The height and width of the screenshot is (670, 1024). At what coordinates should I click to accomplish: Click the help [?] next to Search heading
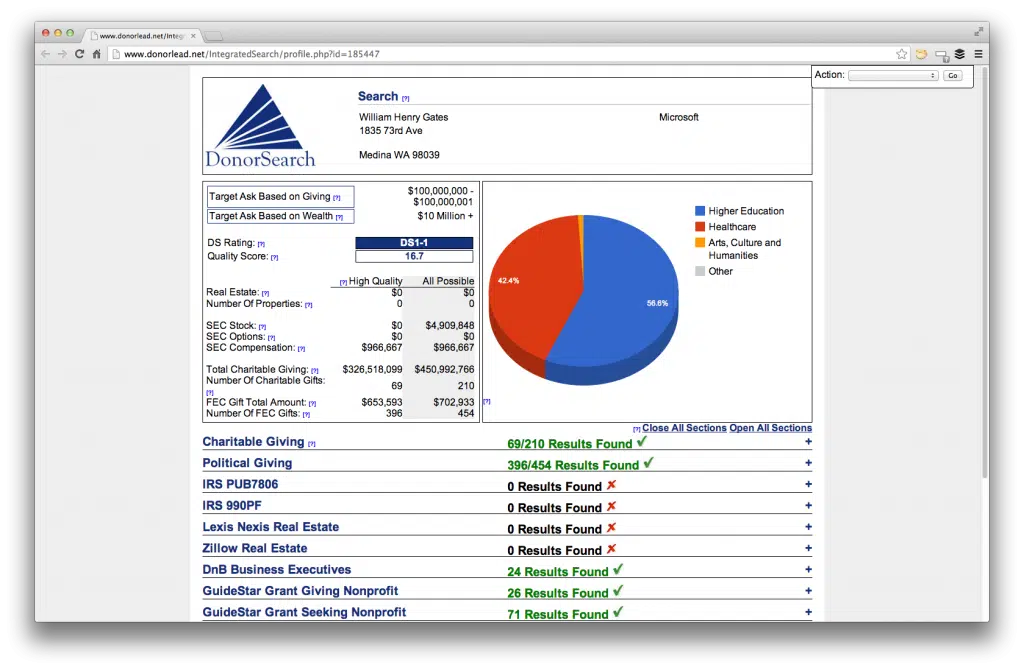pyautogui.click(x=406, y=98)
